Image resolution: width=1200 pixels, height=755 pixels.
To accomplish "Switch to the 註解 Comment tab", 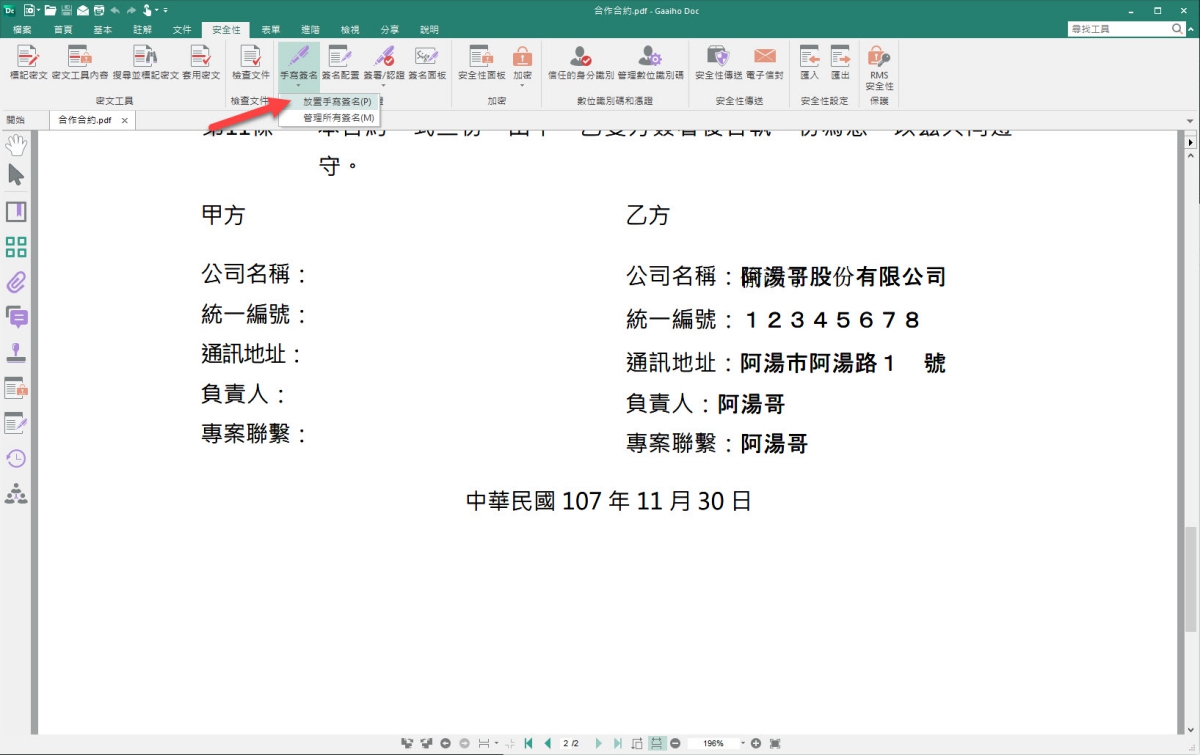I will coord(143,30).
